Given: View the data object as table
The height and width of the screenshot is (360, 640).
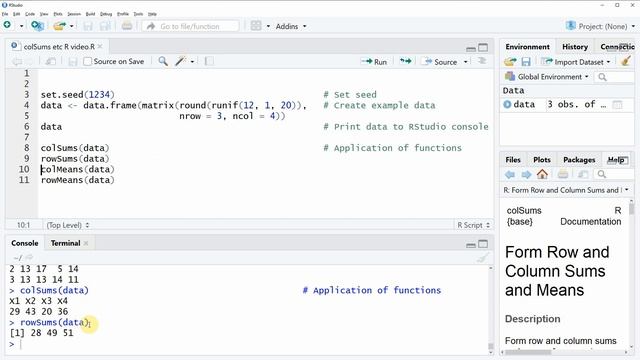Looking at the screenshot, I should pos(617,104).
